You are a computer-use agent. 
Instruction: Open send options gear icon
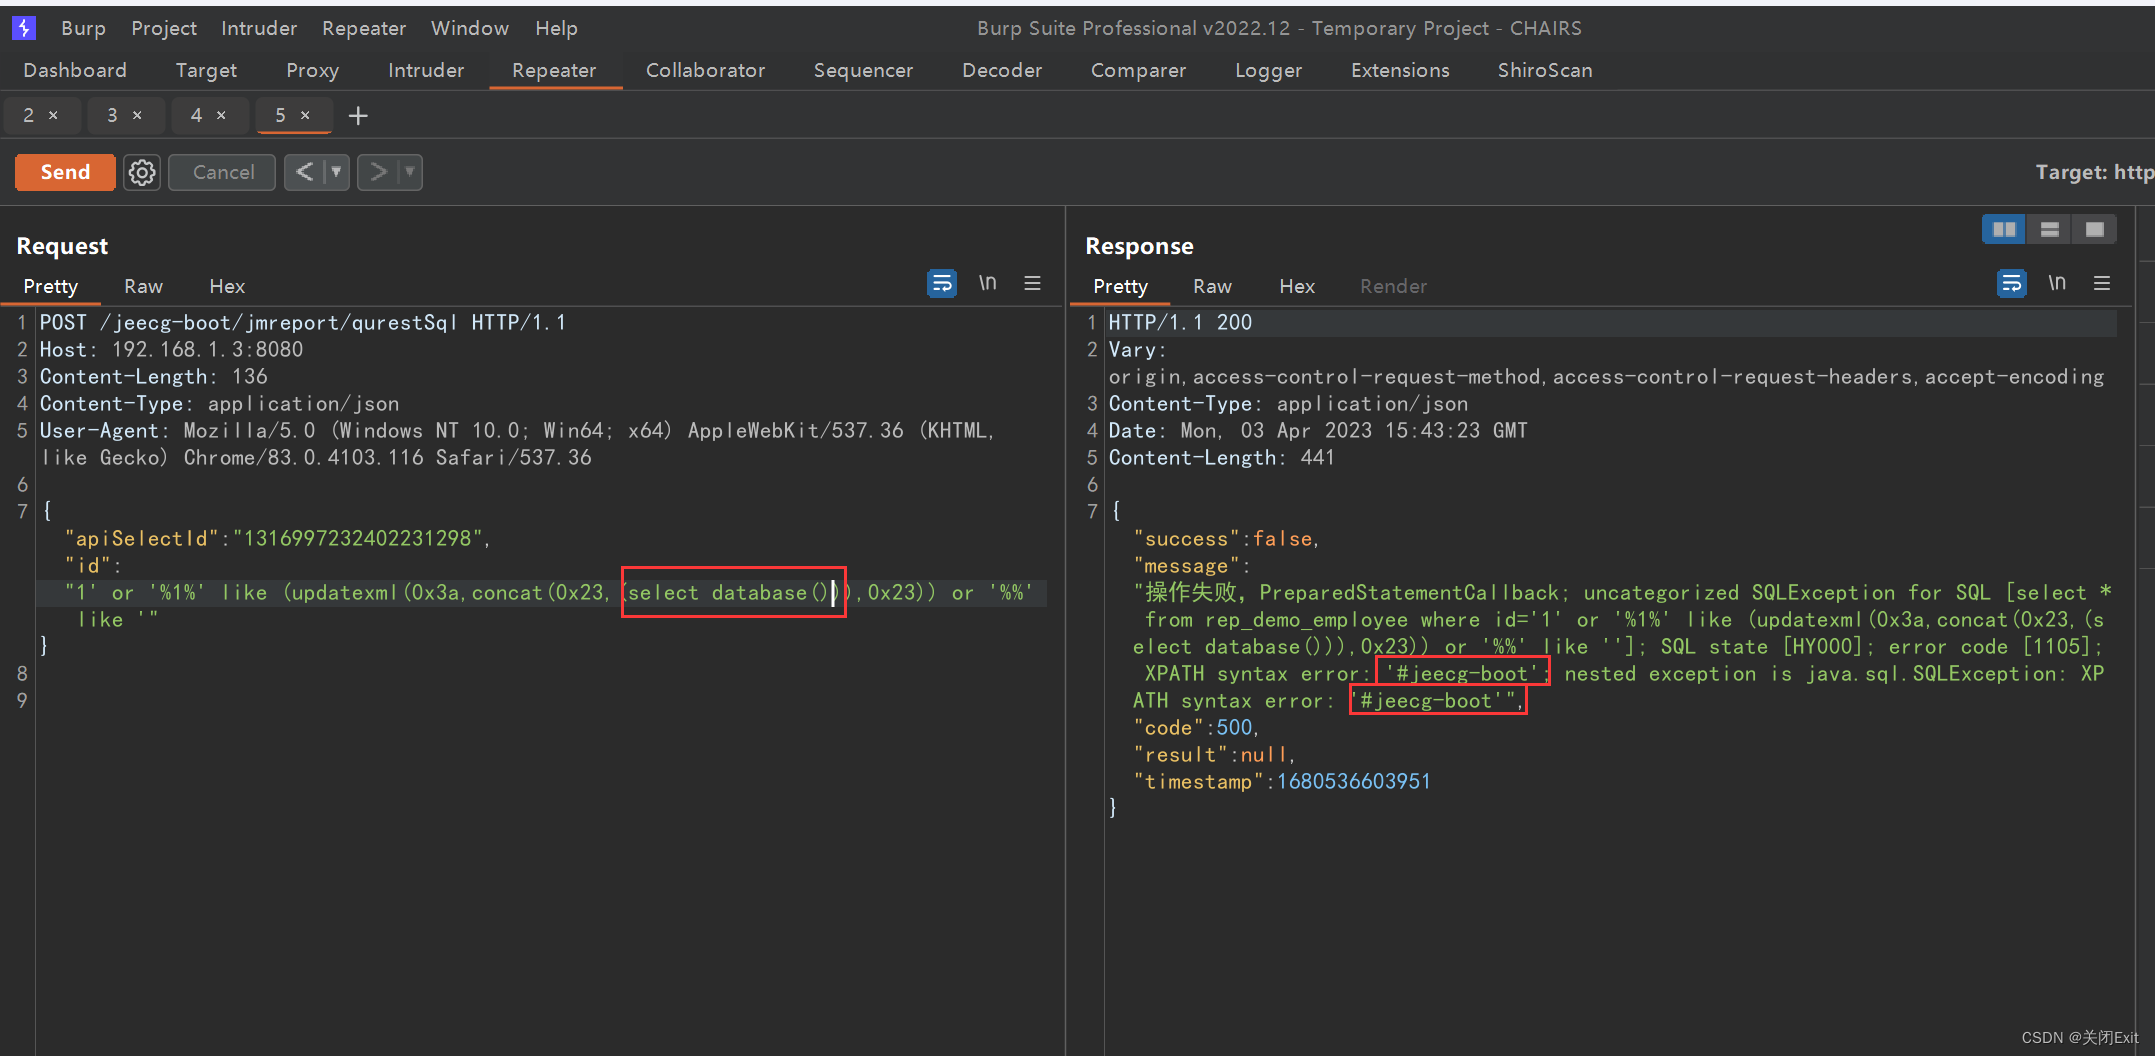(x=142, y=172)
